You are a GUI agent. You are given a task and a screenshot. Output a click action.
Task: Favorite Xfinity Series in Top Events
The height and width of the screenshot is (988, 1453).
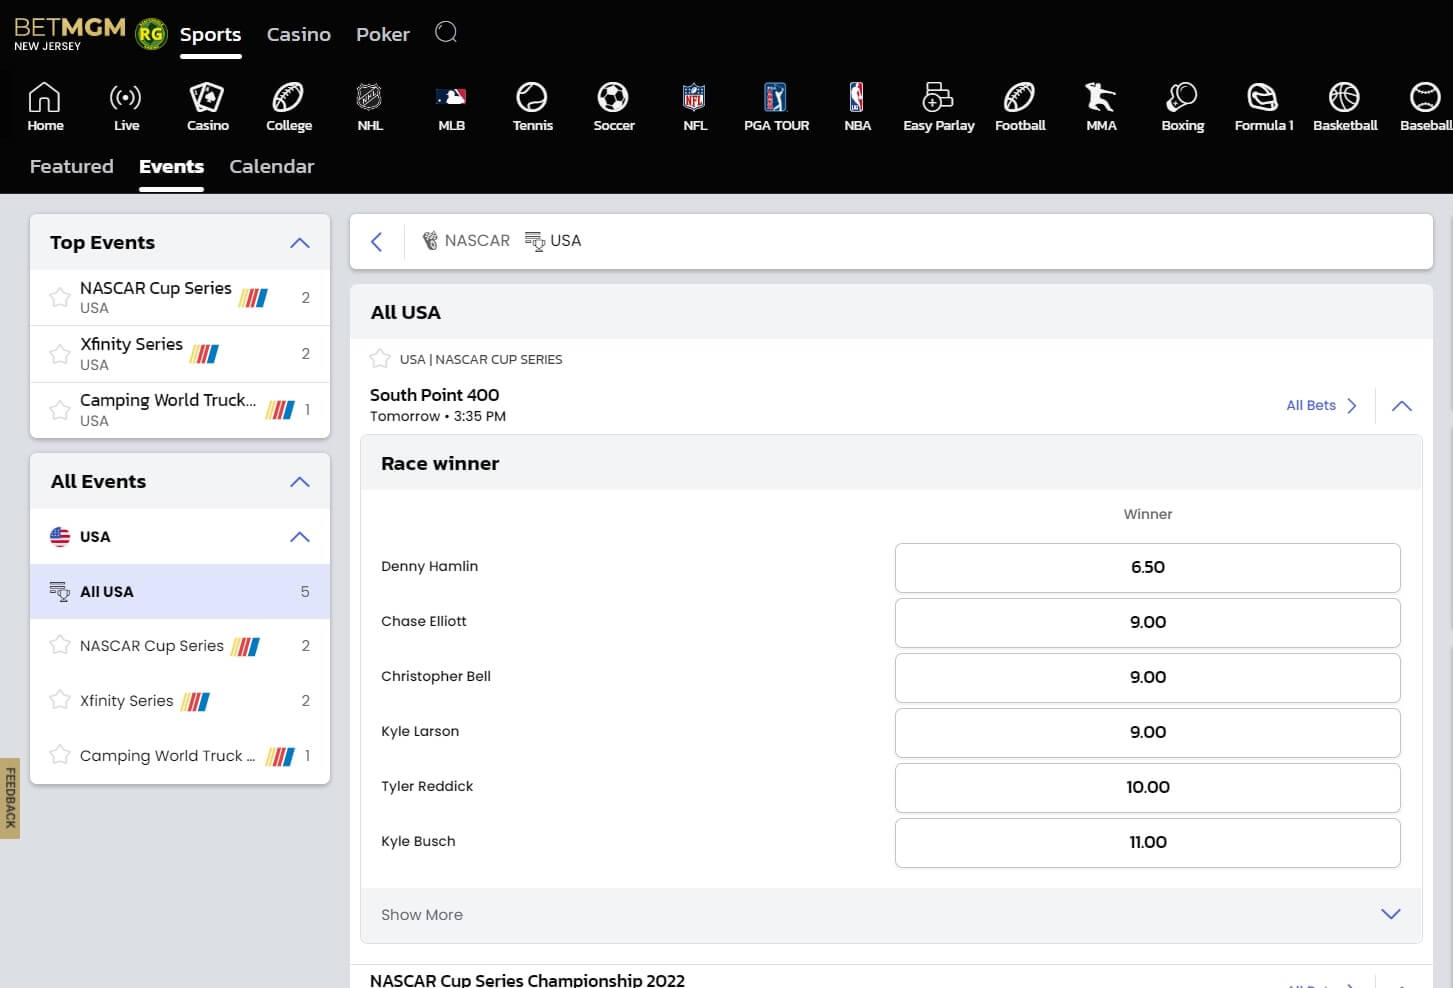60,353
